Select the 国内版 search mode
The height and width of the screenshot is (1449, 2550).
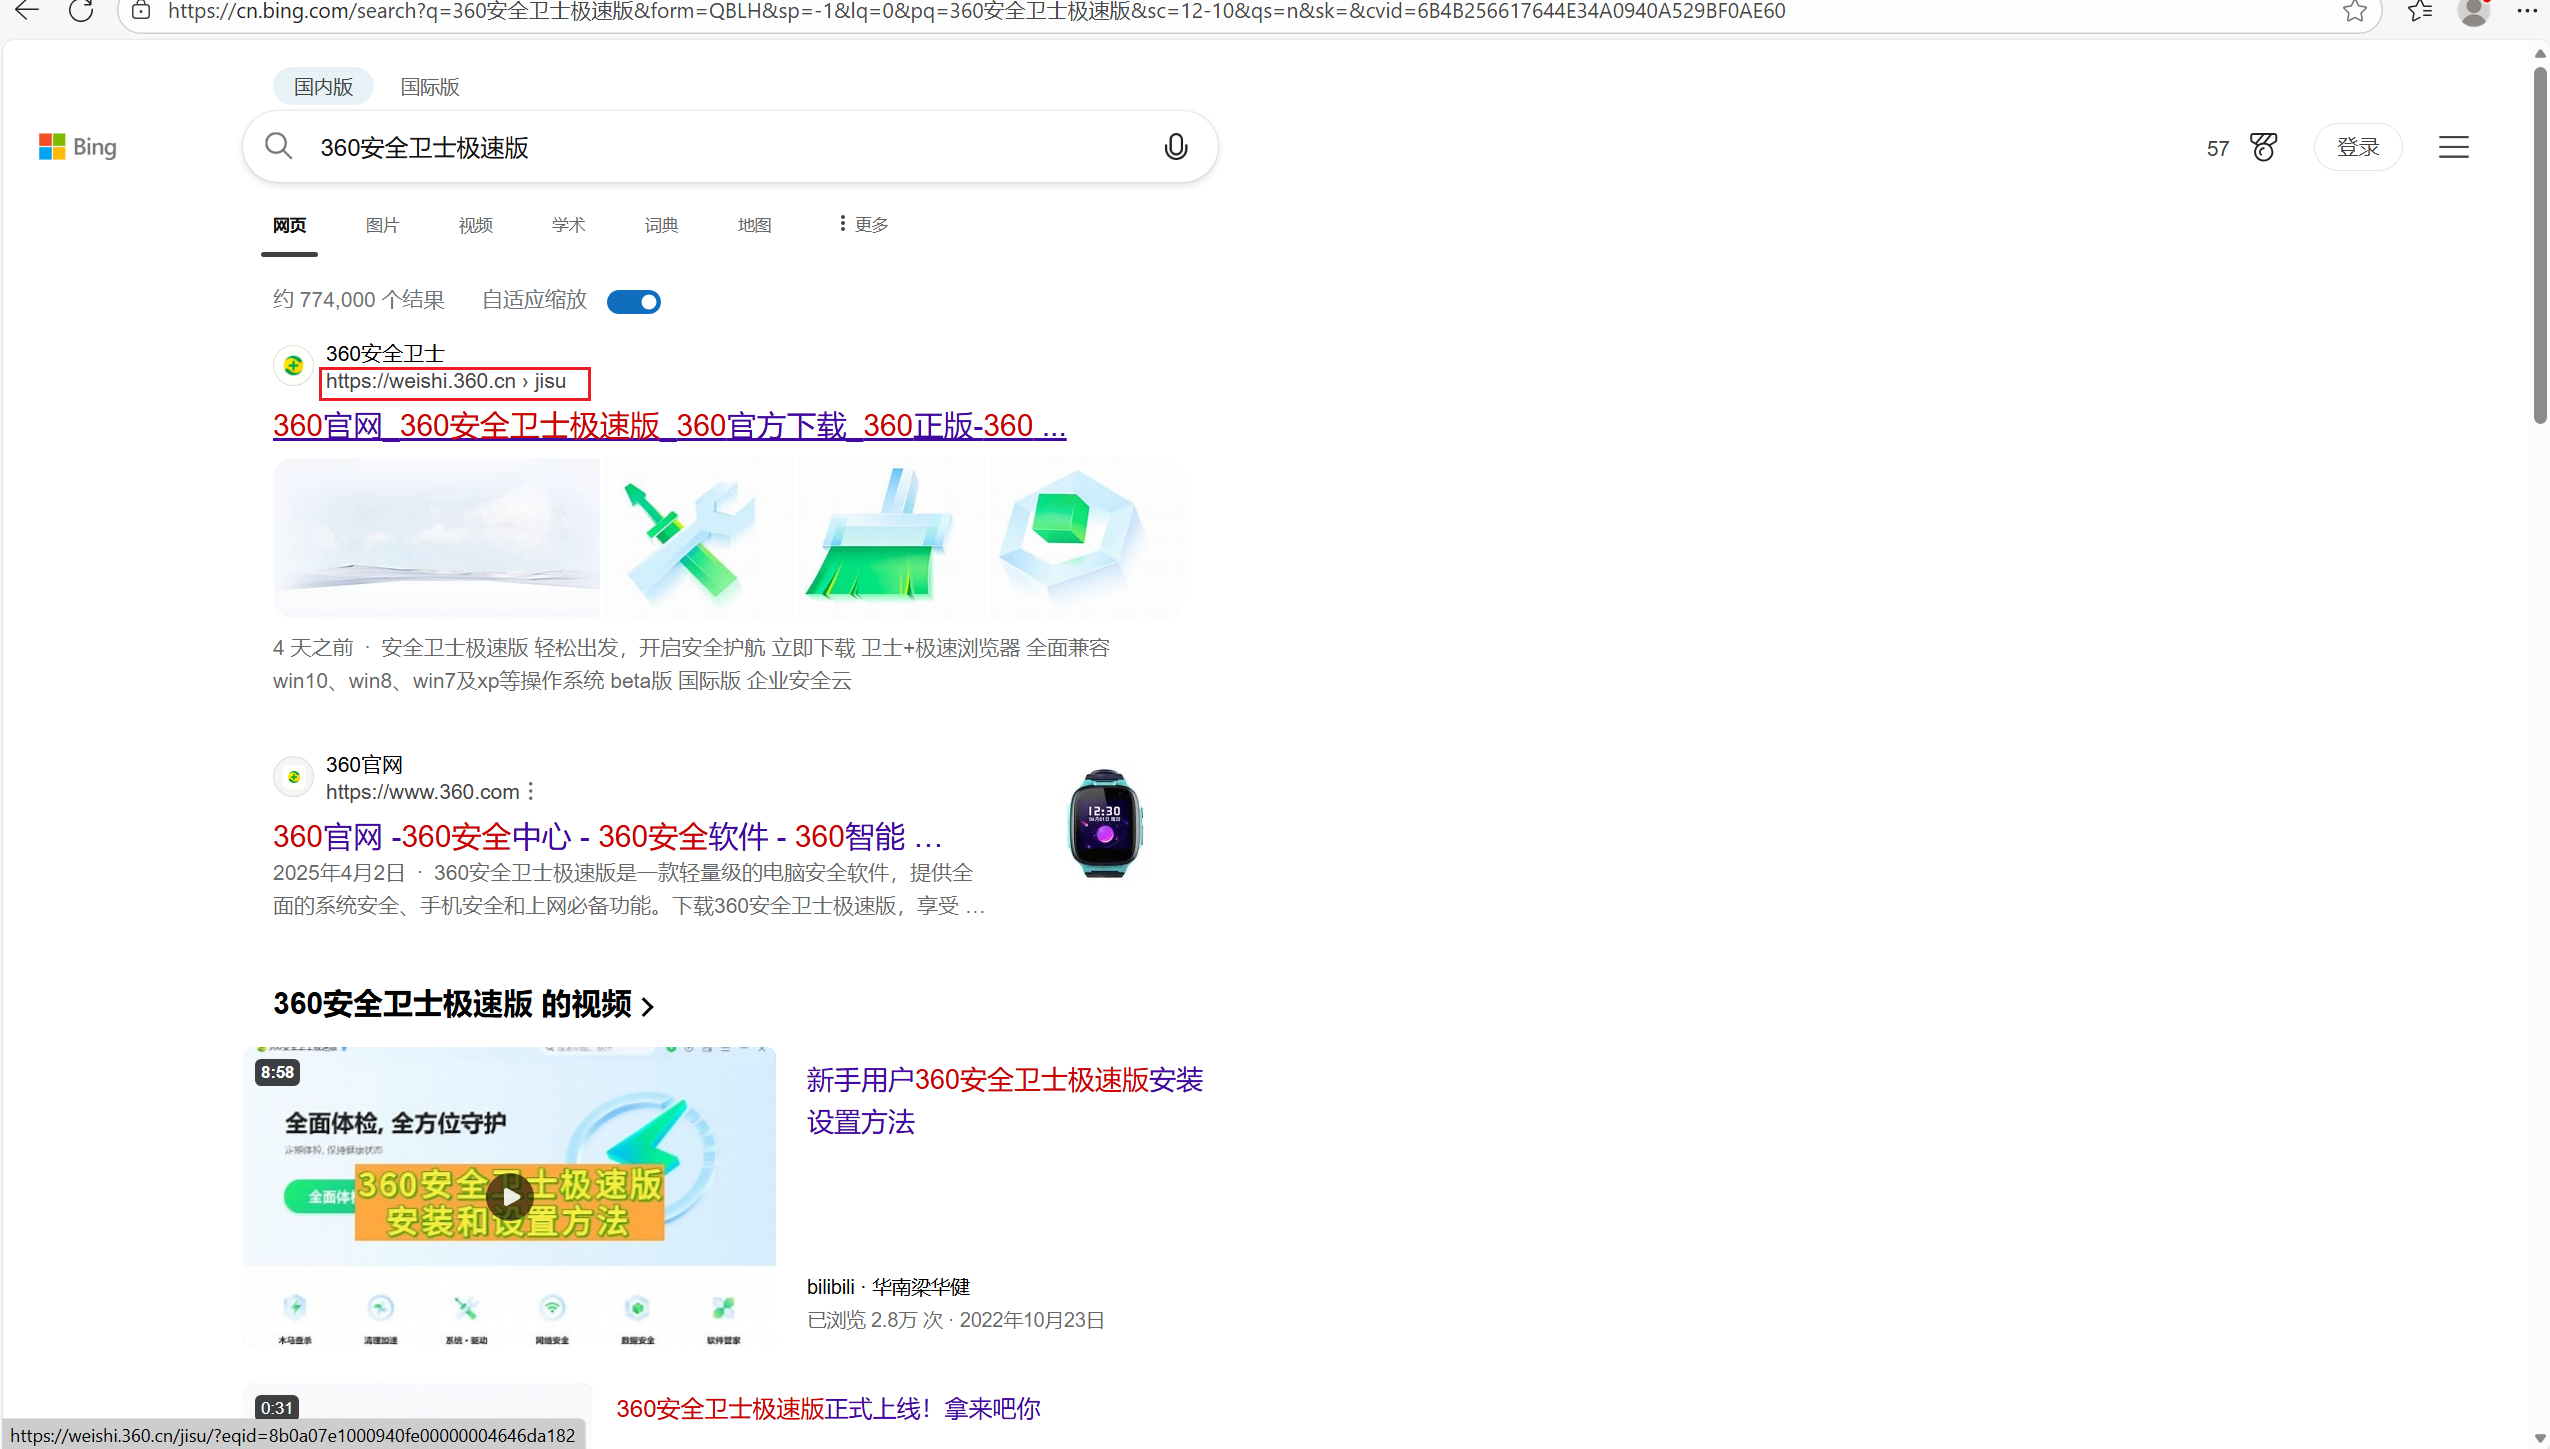pyautogui.click(x=323, y=87)
